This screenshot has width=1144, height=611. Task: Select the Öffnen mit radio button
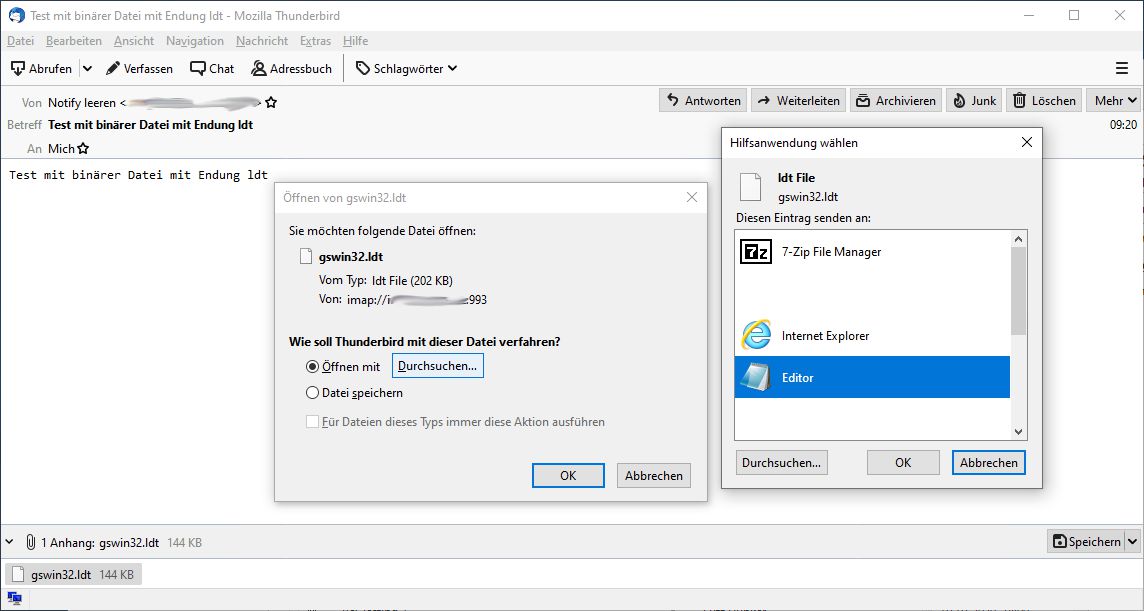click(312, 366)
